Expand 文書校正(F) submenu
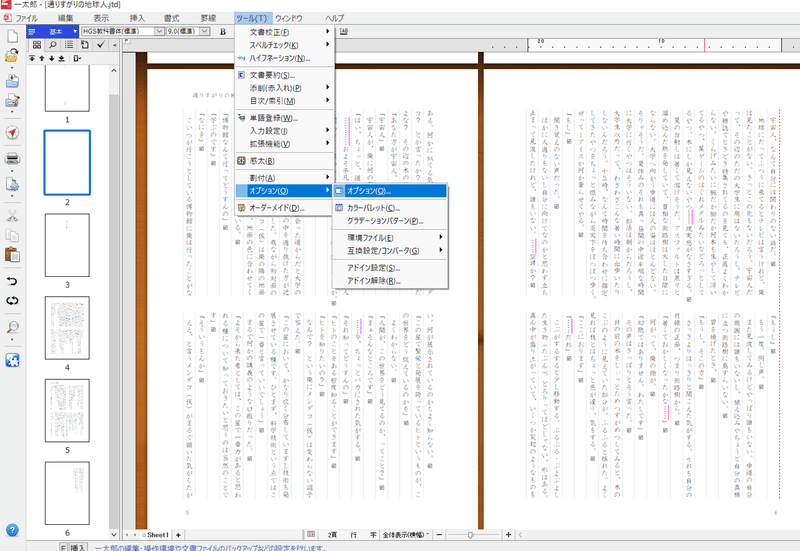Viewport: 800px width, 551px height. tap(284, 32)
